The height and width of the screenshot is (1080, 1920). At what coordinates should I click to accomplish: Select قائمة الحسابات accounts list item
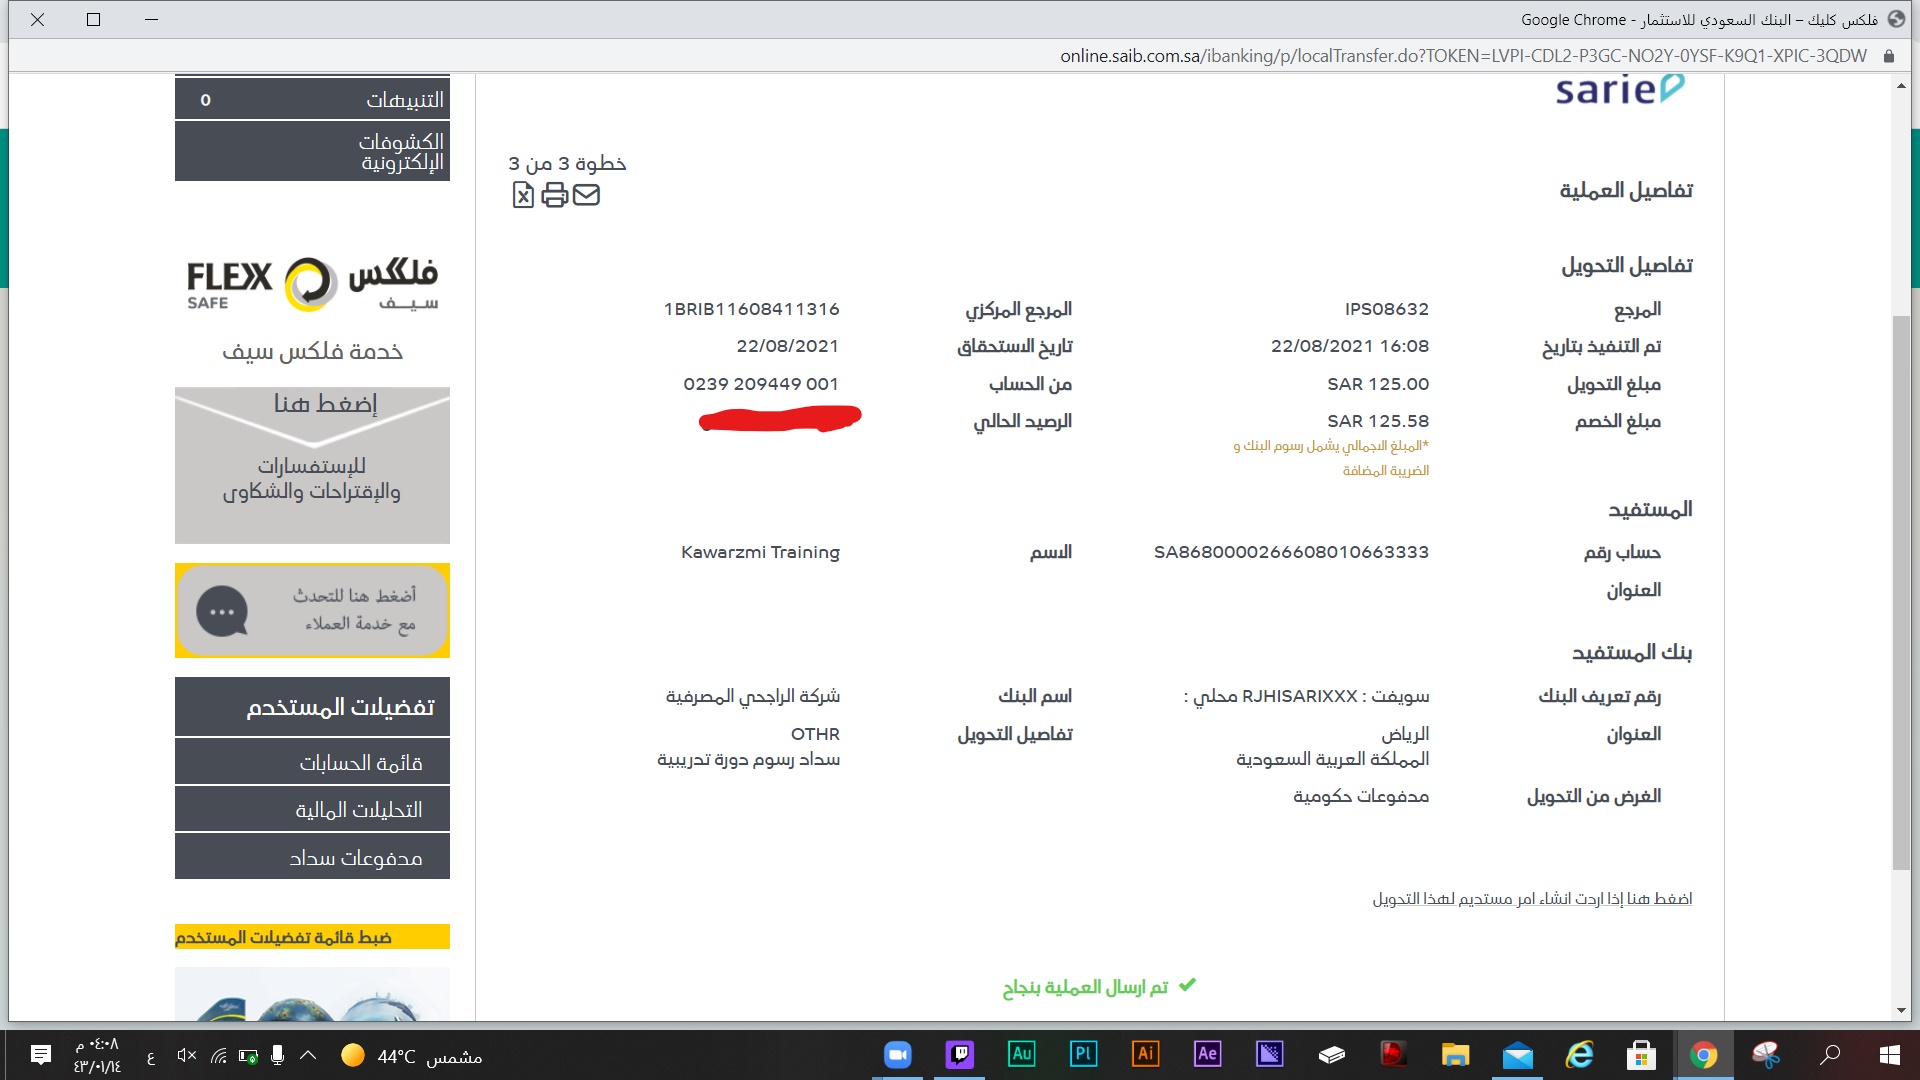tap(312, 763)
